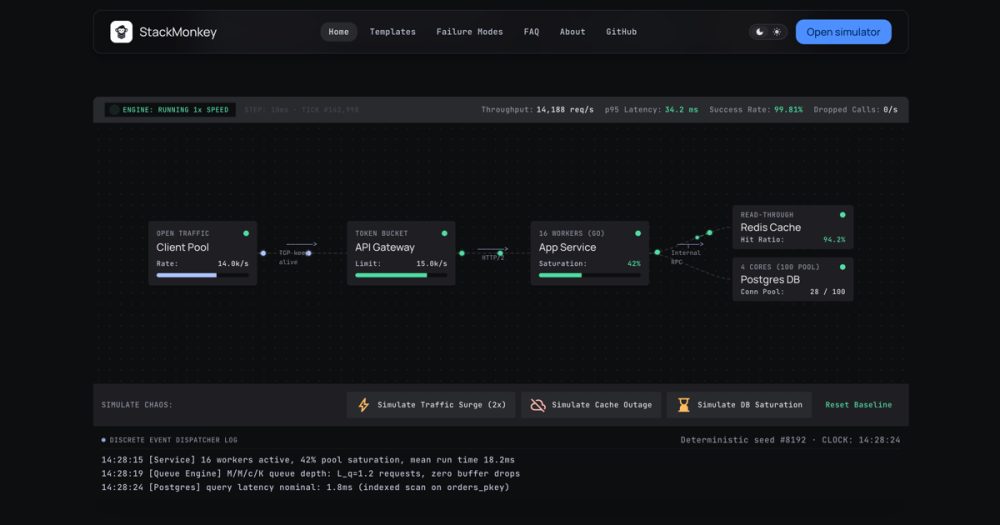Click the Redis Cache green status dot
Image resolution: width=1000 pixels, height=525 pixels.
coord(842,215)
